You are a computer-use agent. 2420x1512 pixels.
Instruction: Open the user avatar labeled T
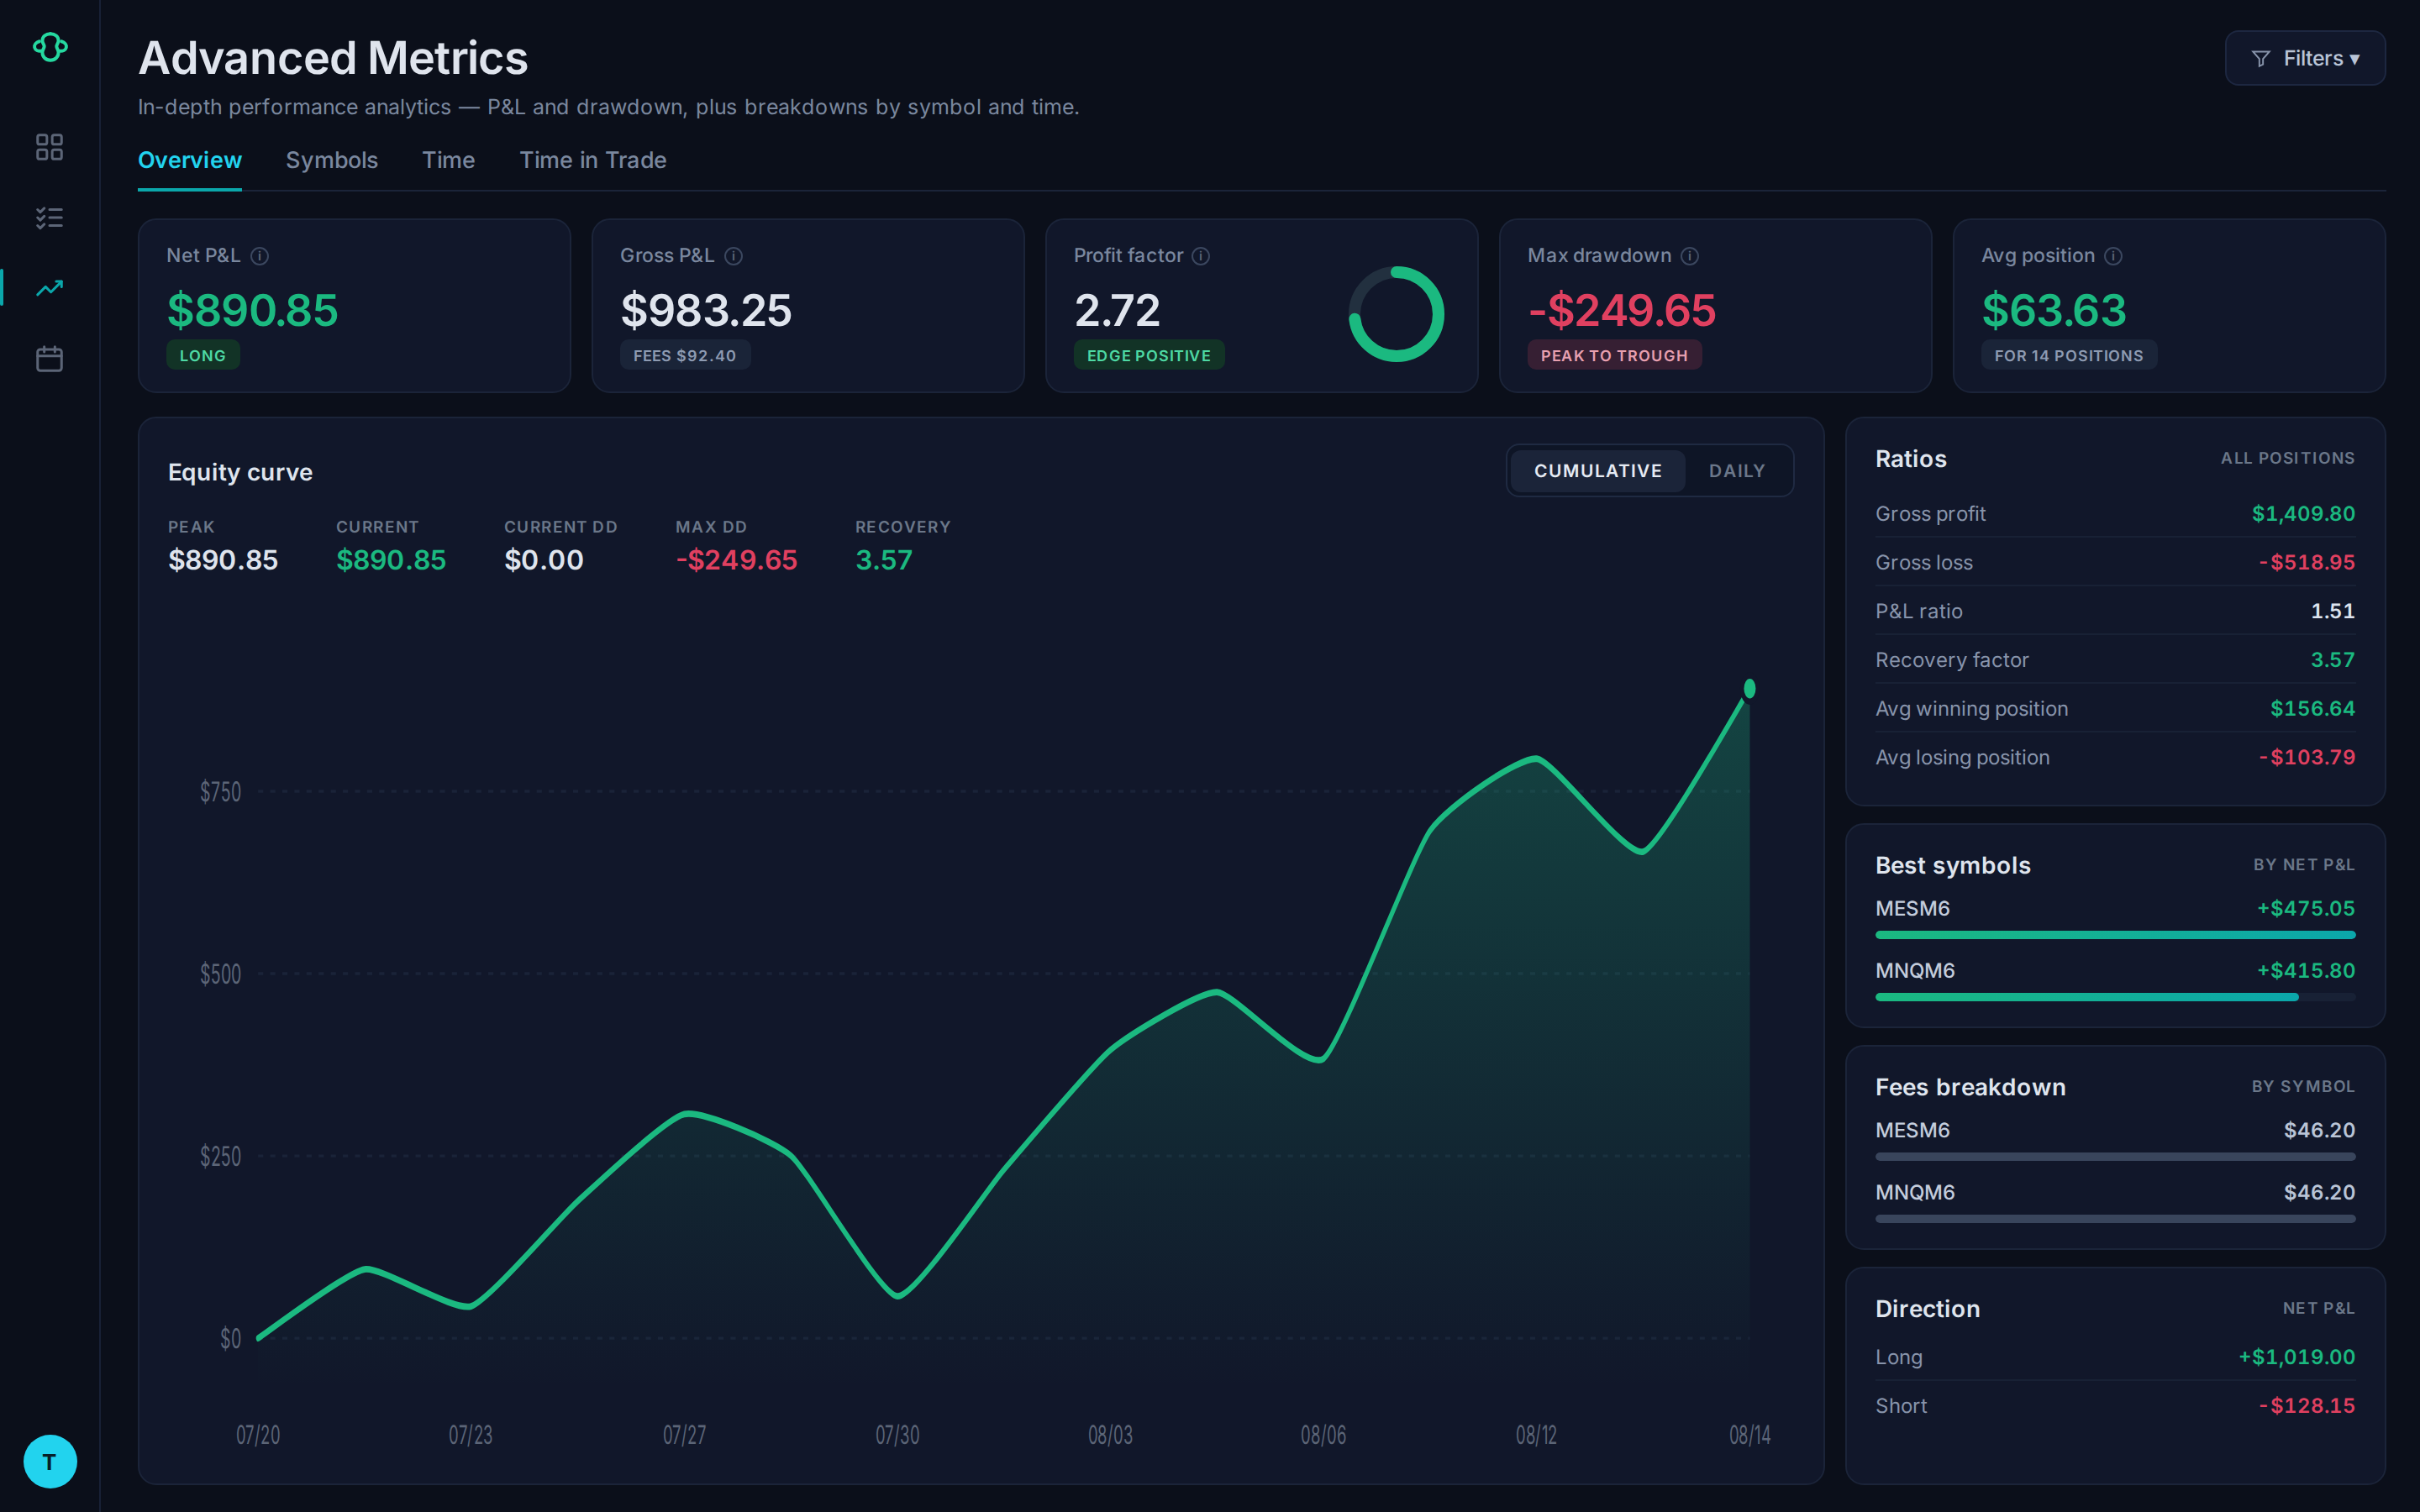point(50,1461)
